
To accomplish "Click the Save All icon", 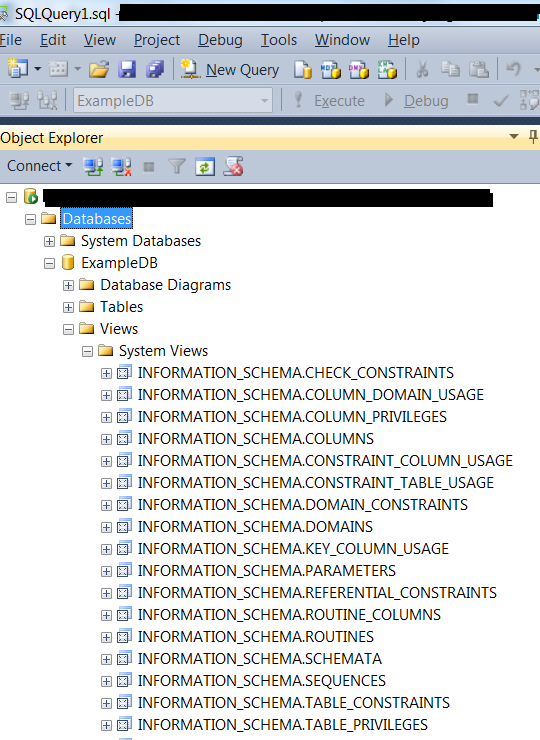I will [155, 70].
